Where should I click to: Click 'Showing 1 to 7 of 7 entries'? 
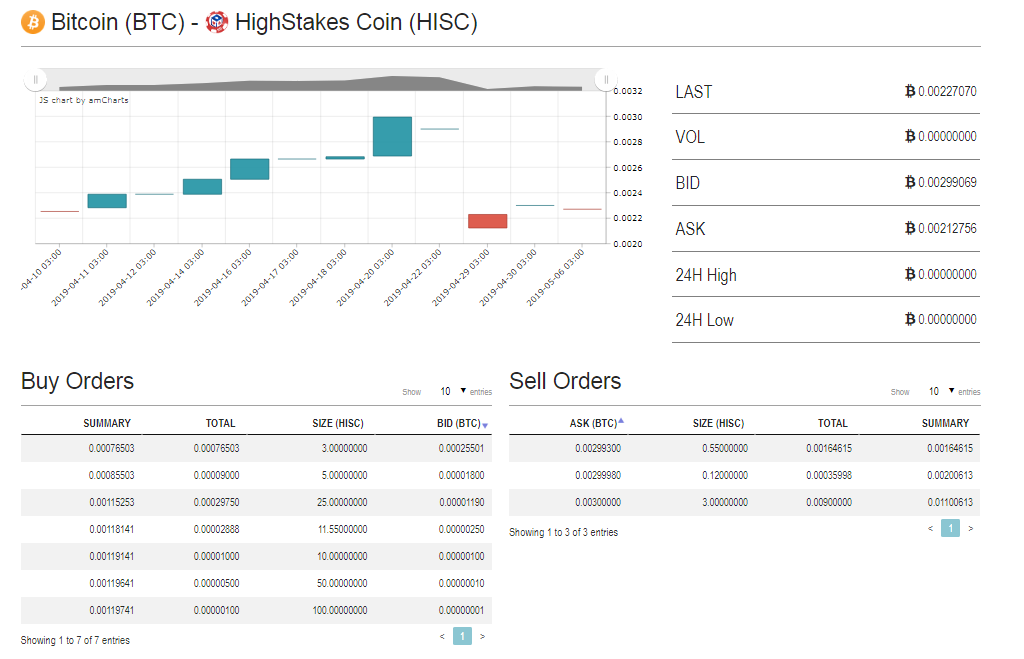pos(75,641)
